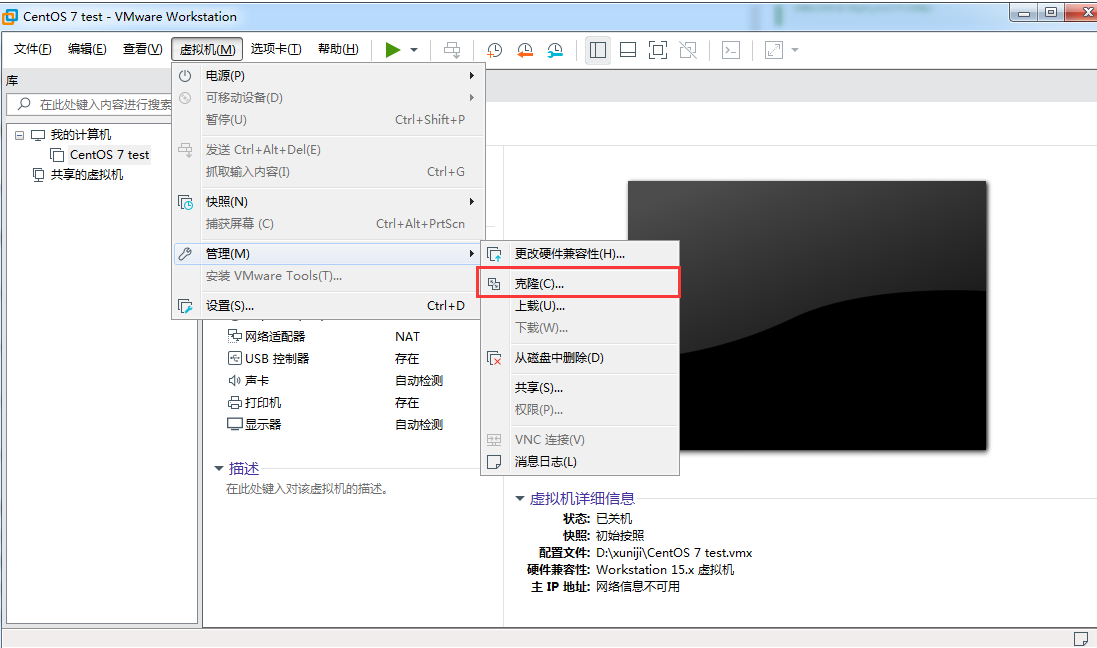Click the settings icon beside 设置(S)
The image size is (1097, 648).
(x=185, y=306)
